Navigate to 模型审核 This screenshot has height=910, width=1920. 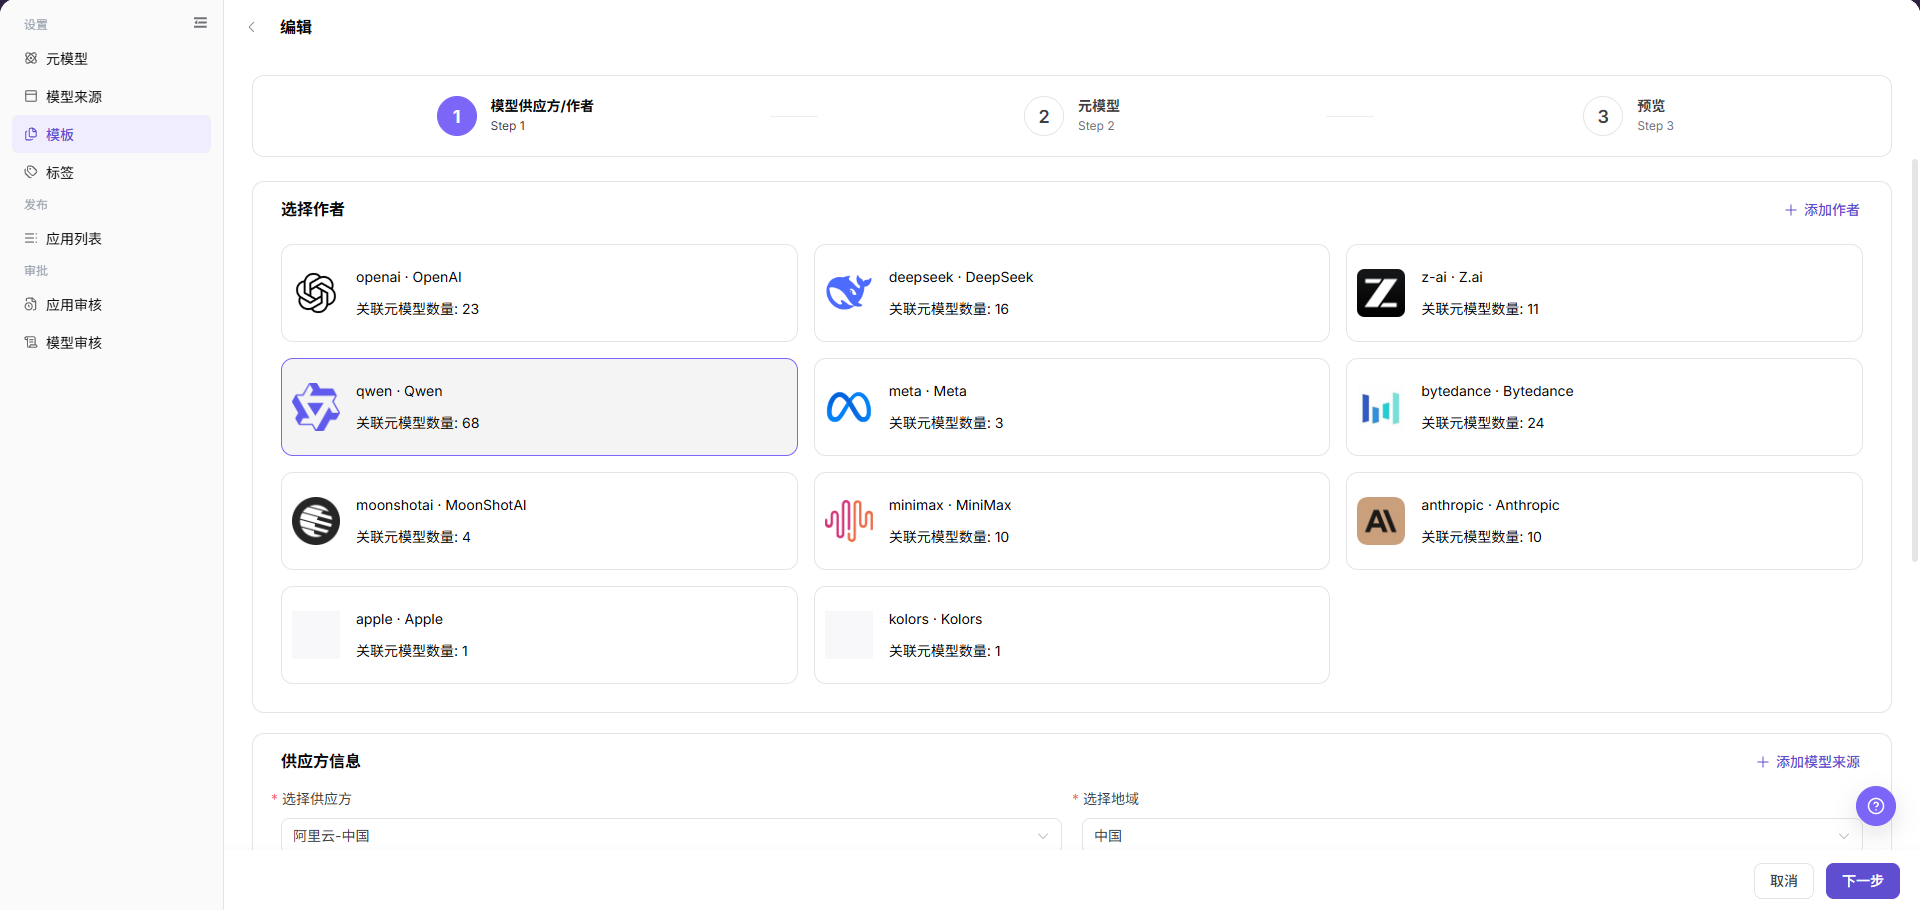pyautogui.click(x=111, y=343)
